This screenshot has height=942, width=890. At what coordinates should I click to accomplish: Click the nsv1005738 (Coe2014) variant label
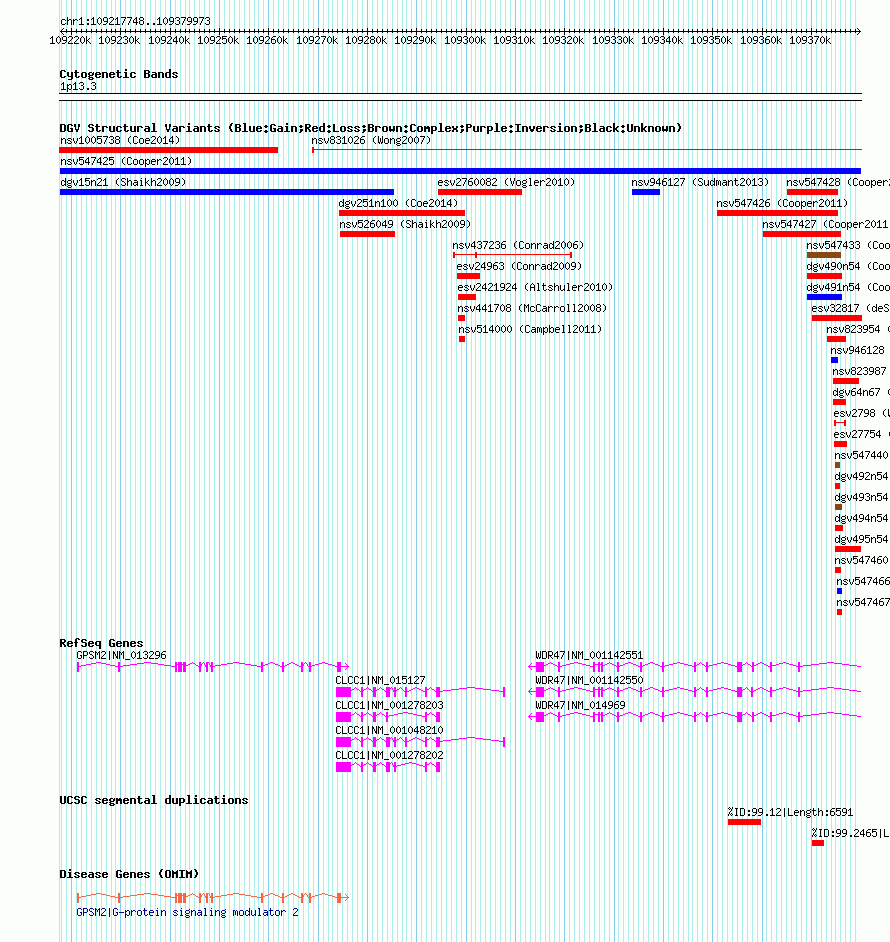pyautogui.click(x=120, y=140)
